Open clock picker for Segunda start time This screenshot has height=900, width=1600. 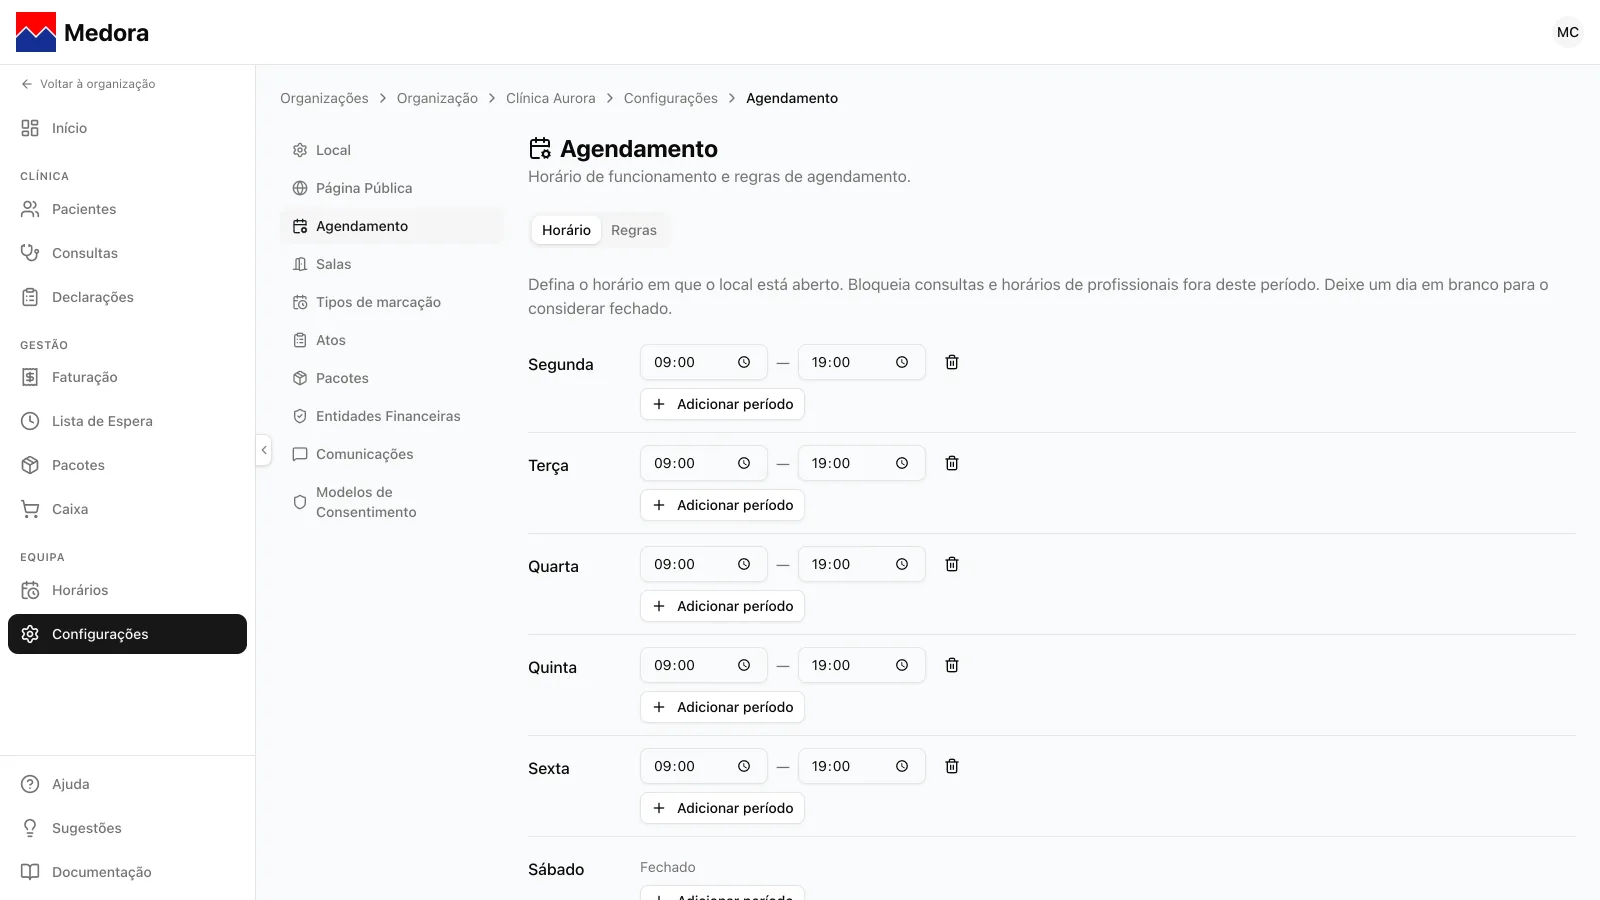744,362
